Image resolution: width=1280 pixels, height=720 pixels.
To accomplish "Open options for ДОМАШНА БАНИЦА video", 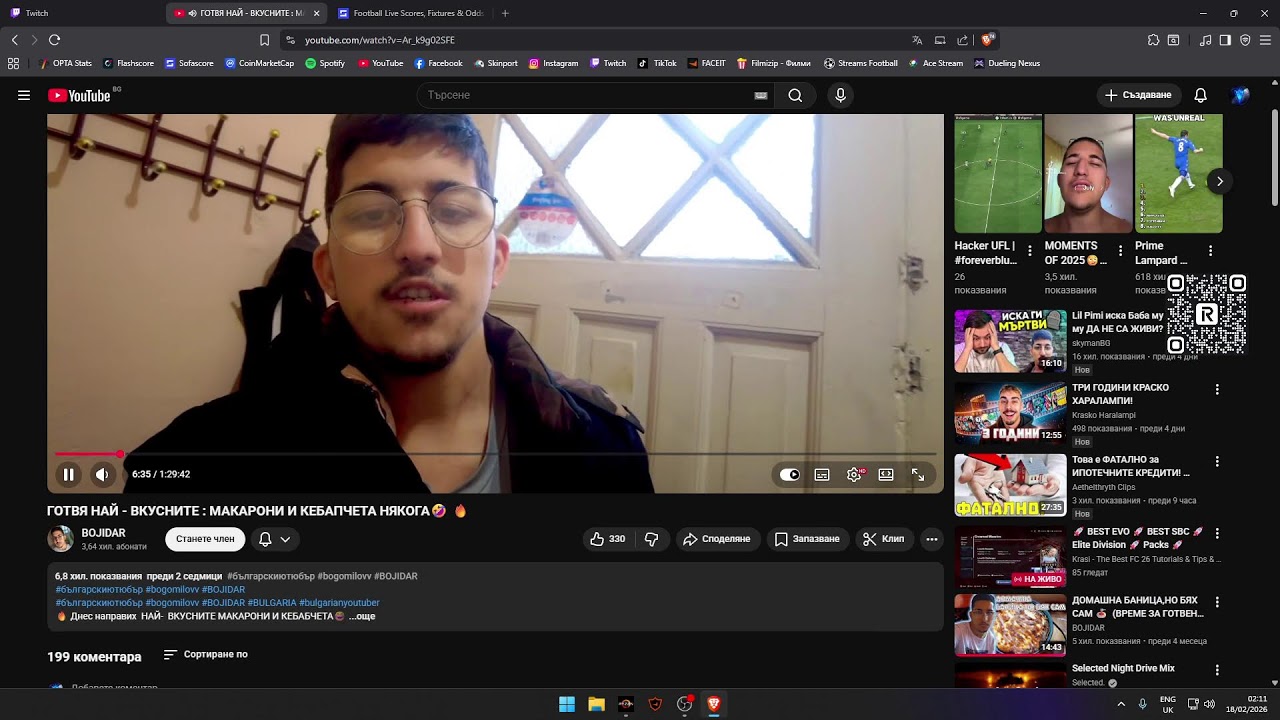I will tap(1217, 603).
